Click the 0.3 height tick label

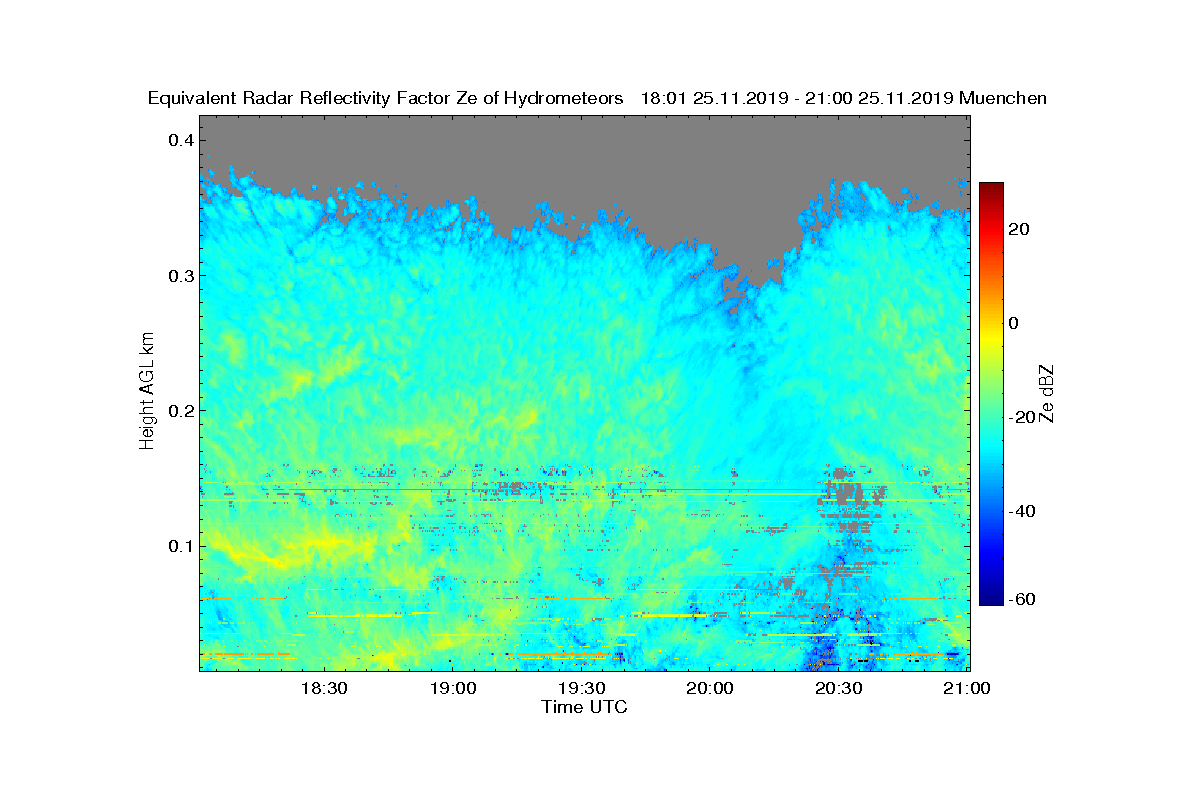click(180, 275)
